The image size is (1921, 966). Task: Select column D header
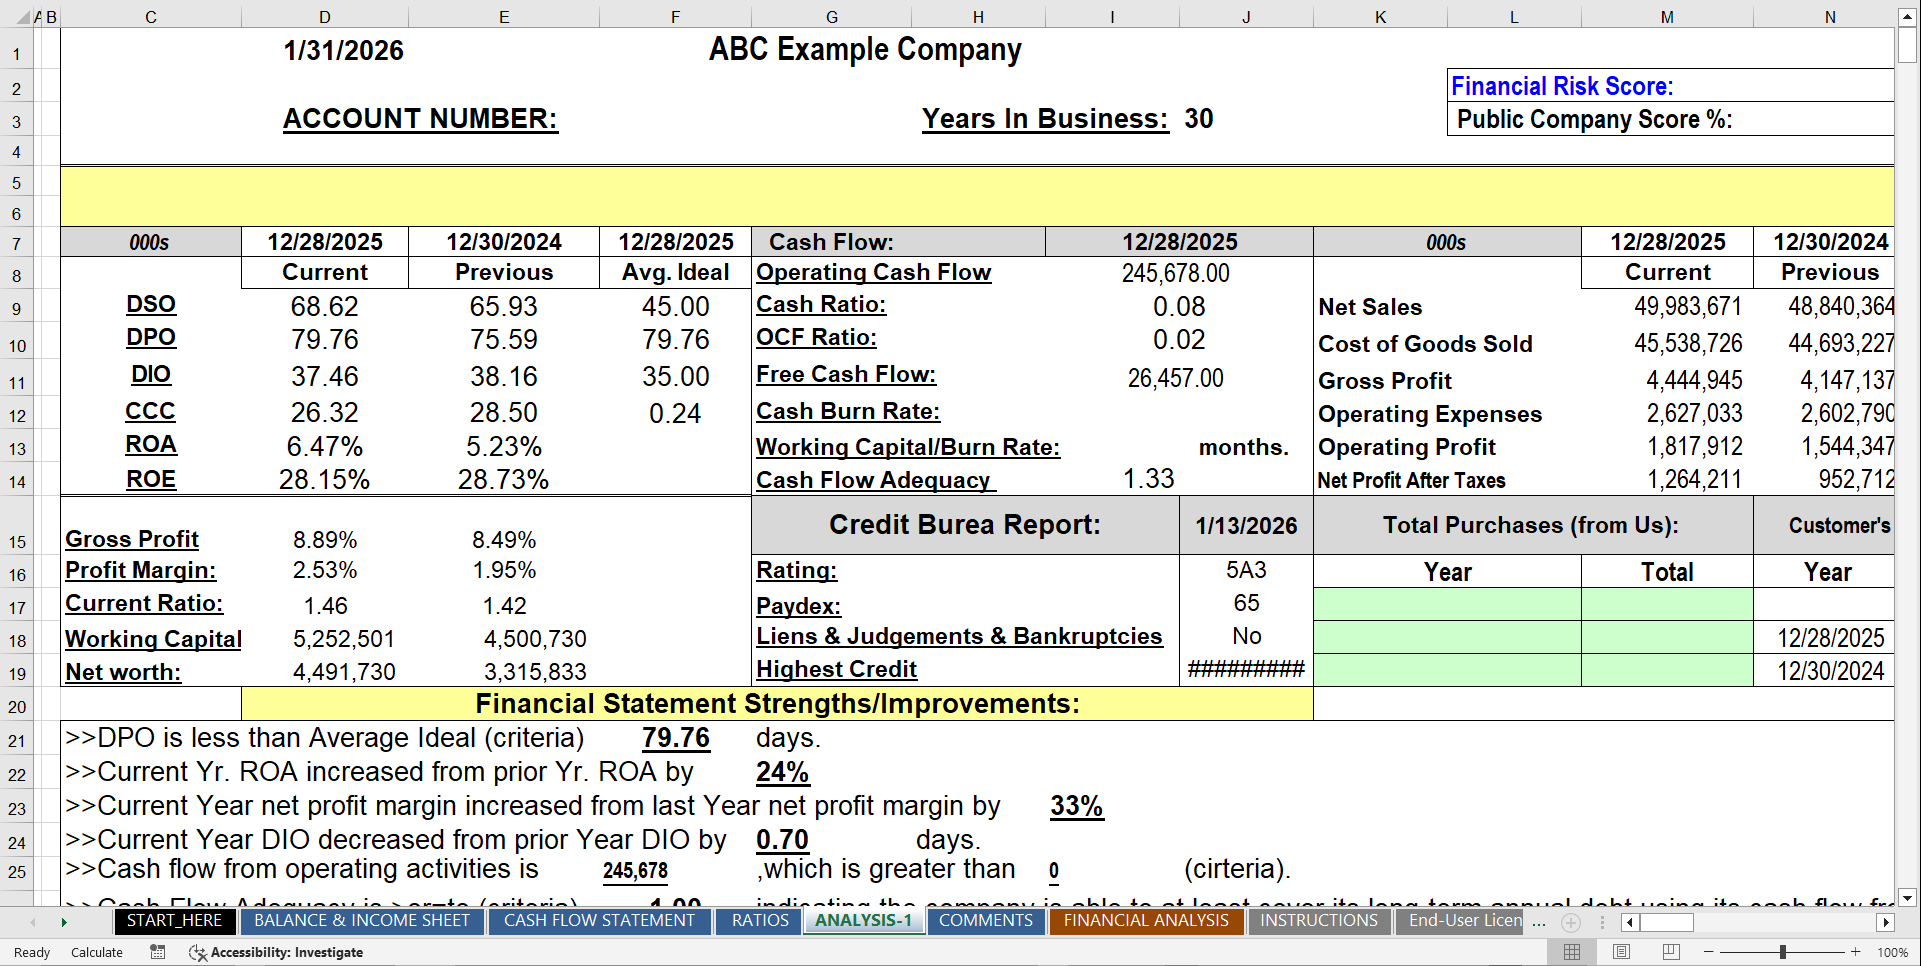(325, 17)
